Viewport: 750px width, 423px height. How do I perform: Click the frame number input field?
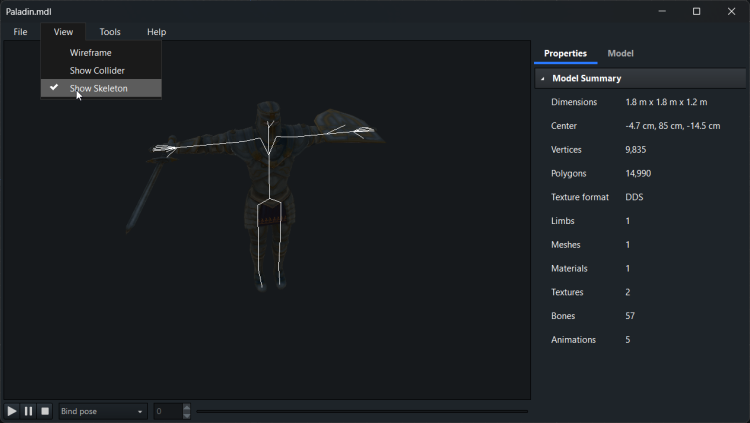coord(167,411)
